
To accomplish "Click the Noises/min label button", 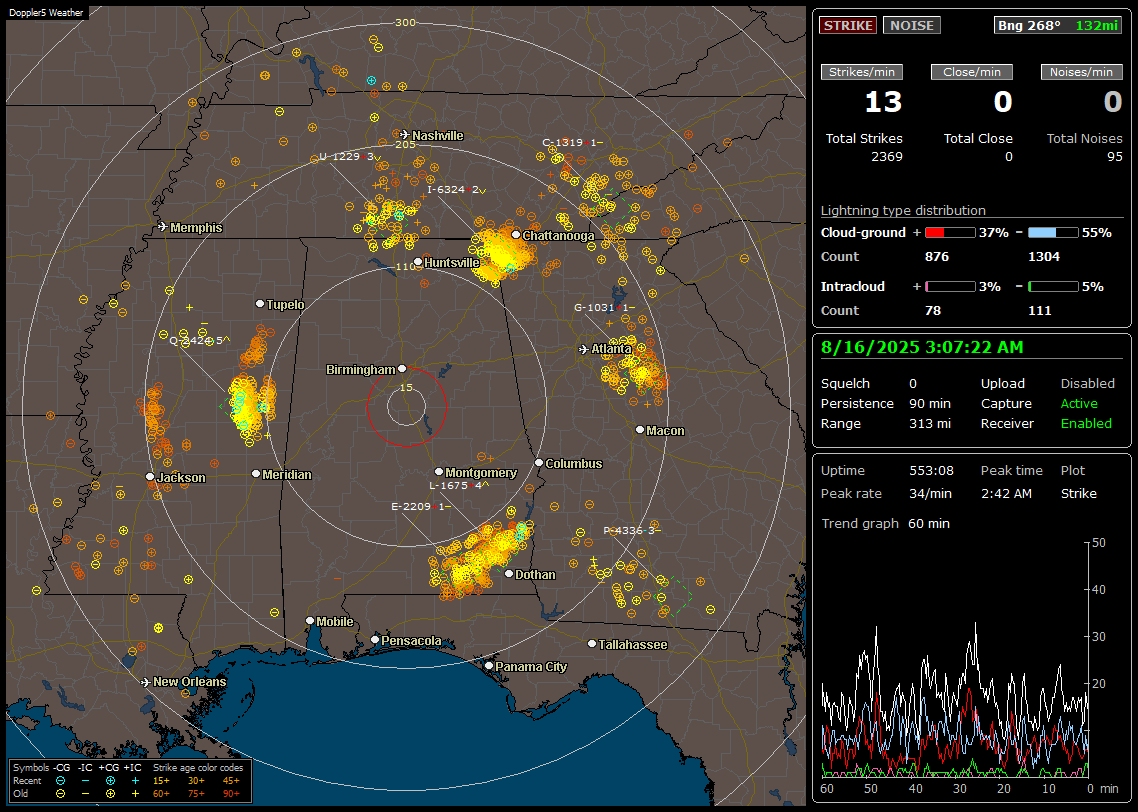I will pos(1081,72).
